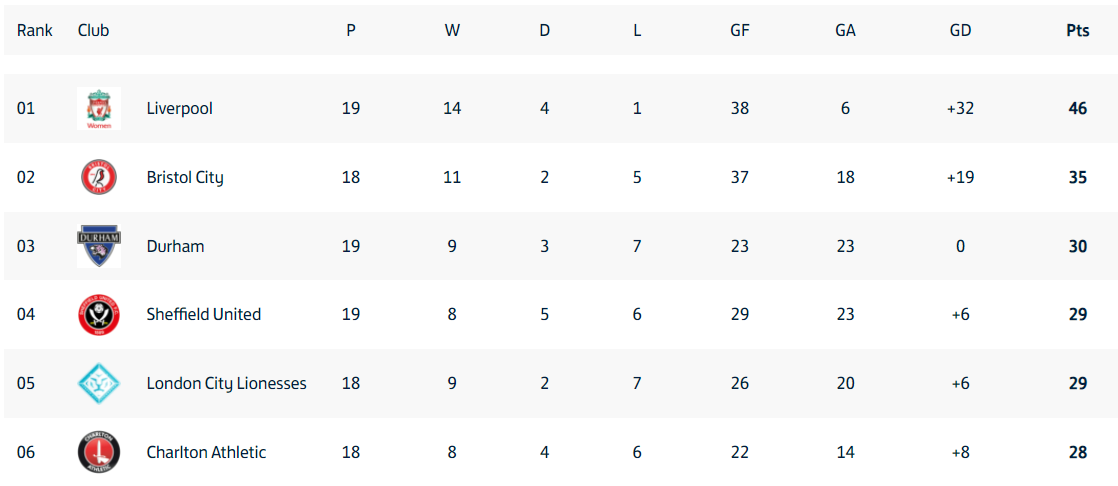Image resolution: width=1118 pixels, height=486 pixels.
Task: Open London City Lionesses club name
Action: (x=227, y=383)
